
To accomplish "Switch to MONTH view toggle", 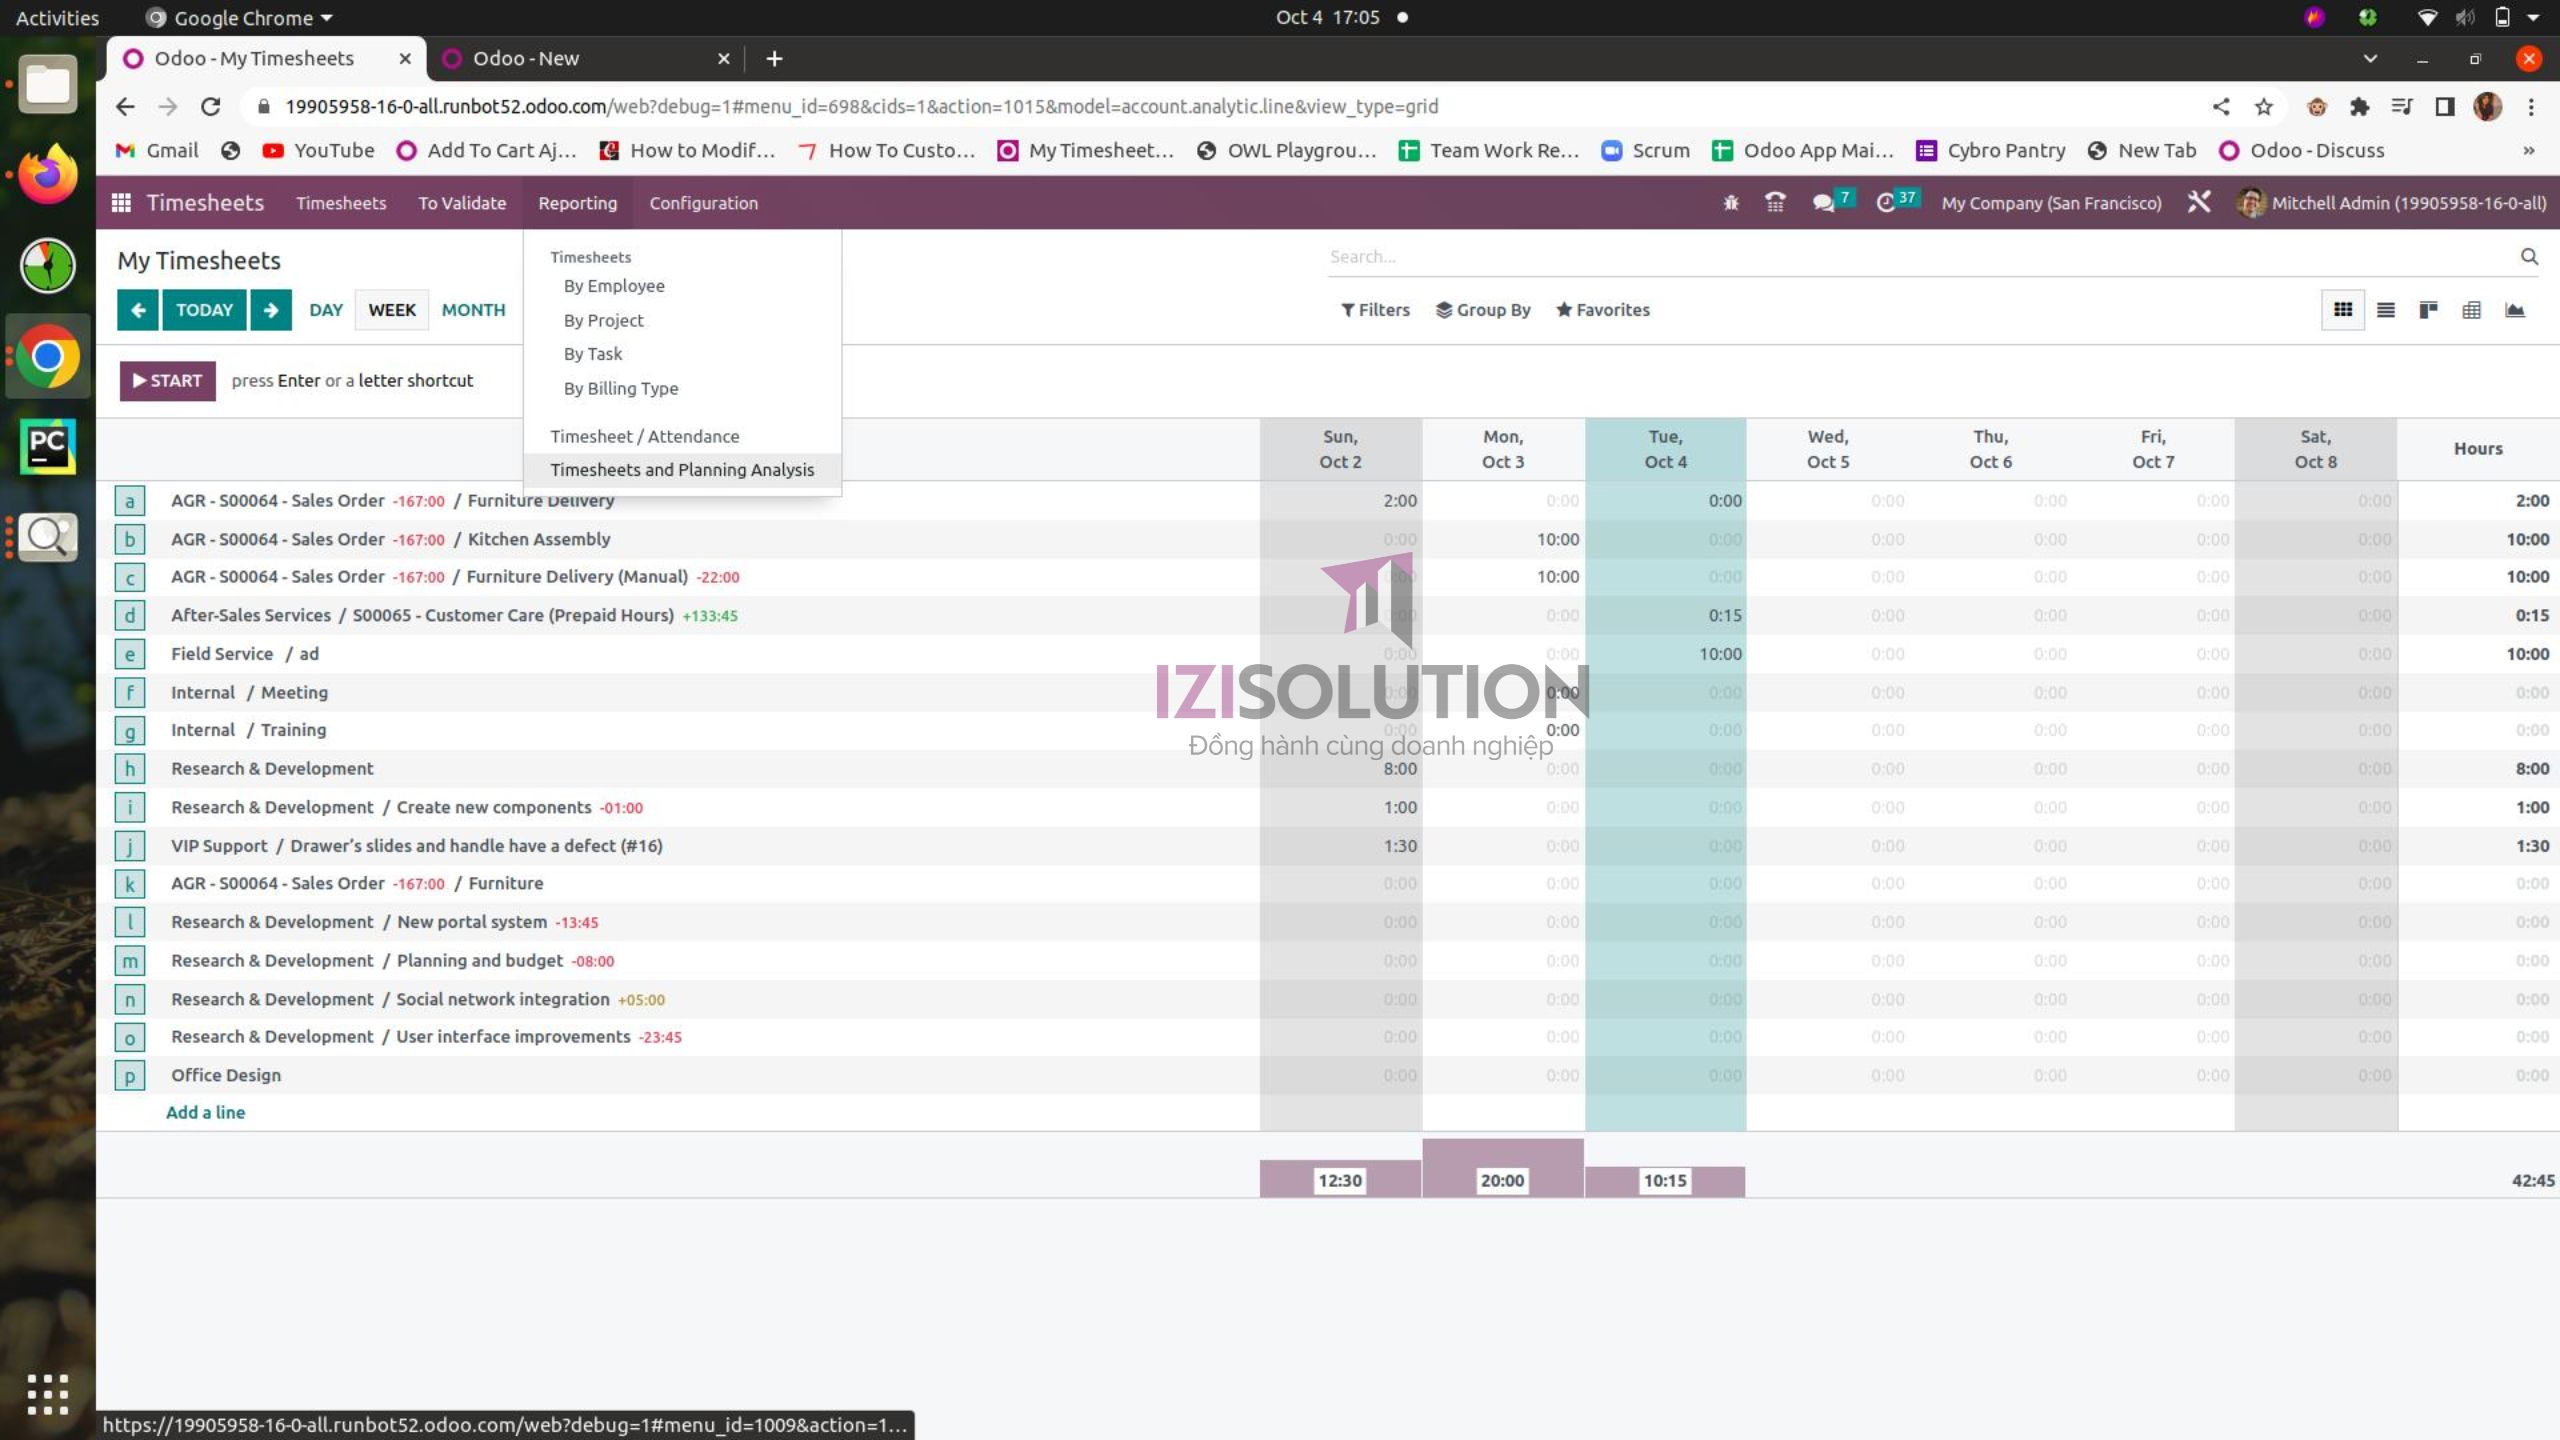I will (472, 310).
